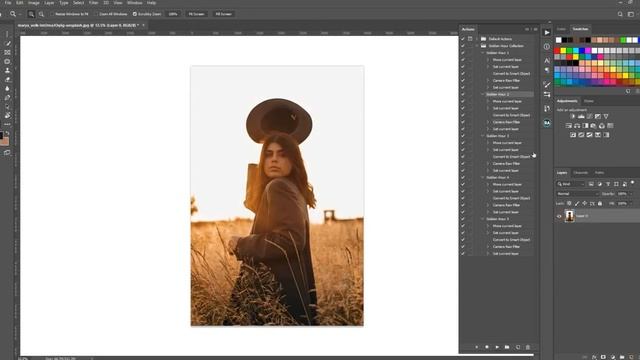Collapse the Golden Hour 1 action

pos(483,53)
